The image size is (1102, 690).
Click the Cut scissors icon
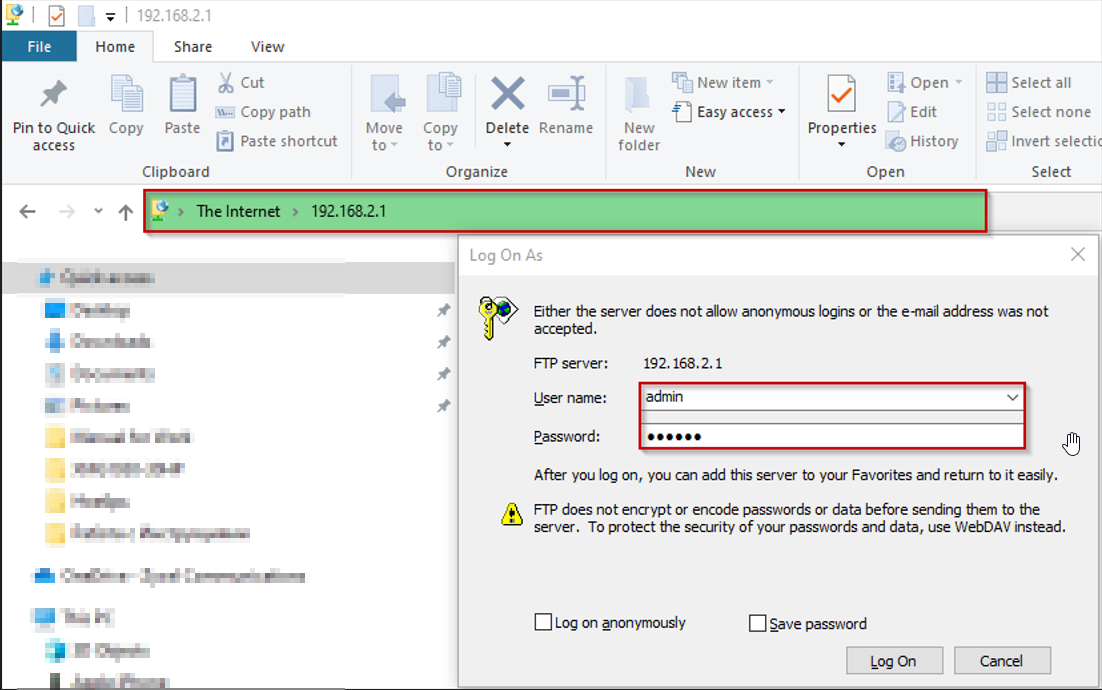click(x=226, y=83)
